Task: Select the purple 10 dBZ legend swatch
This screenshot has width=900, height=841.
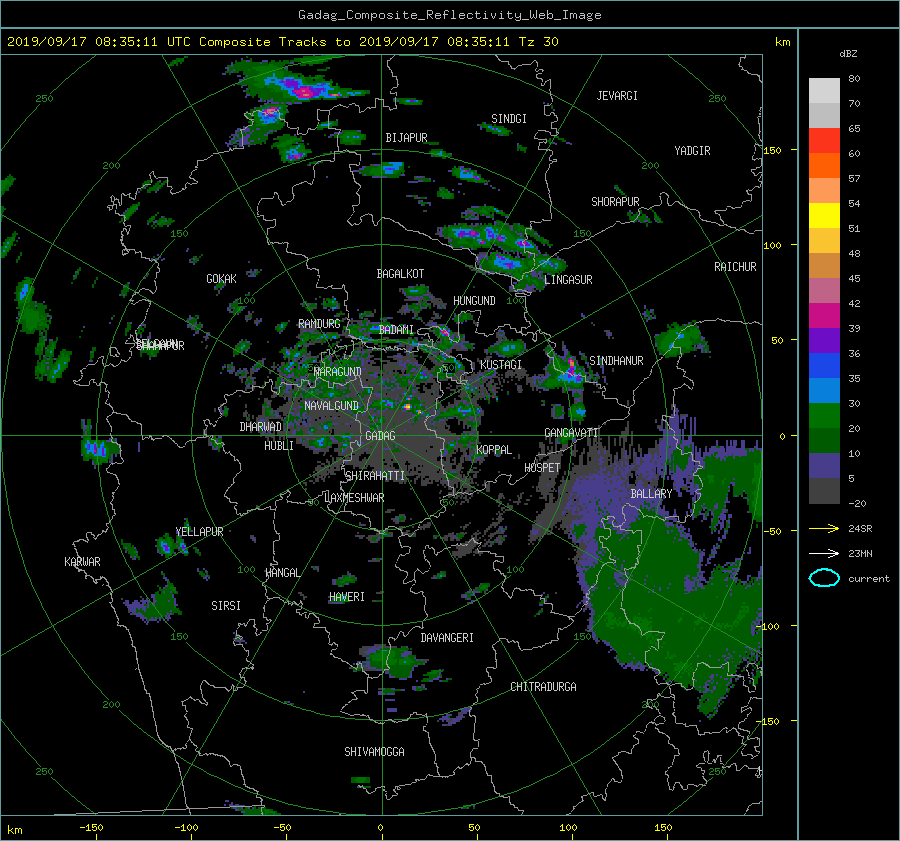Action: 824,465
